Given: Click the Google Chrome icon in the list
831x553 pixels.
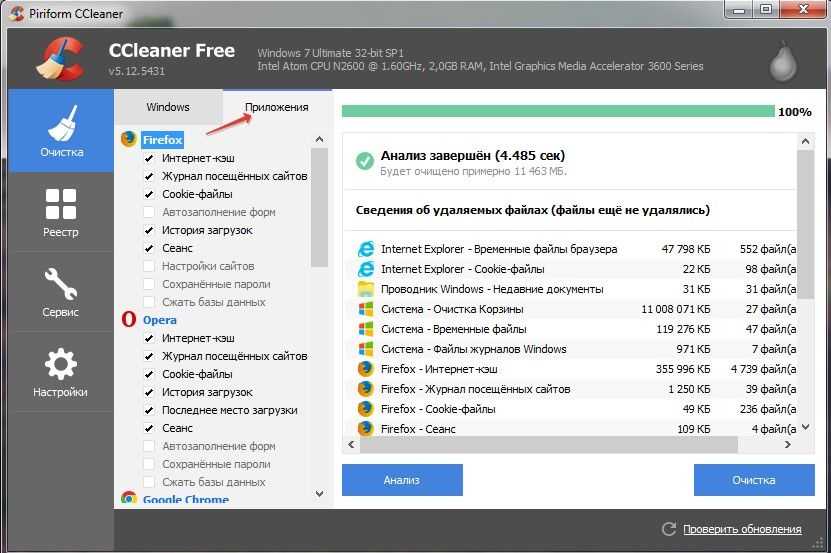Looking at the screenshot, I should point(129,498).
